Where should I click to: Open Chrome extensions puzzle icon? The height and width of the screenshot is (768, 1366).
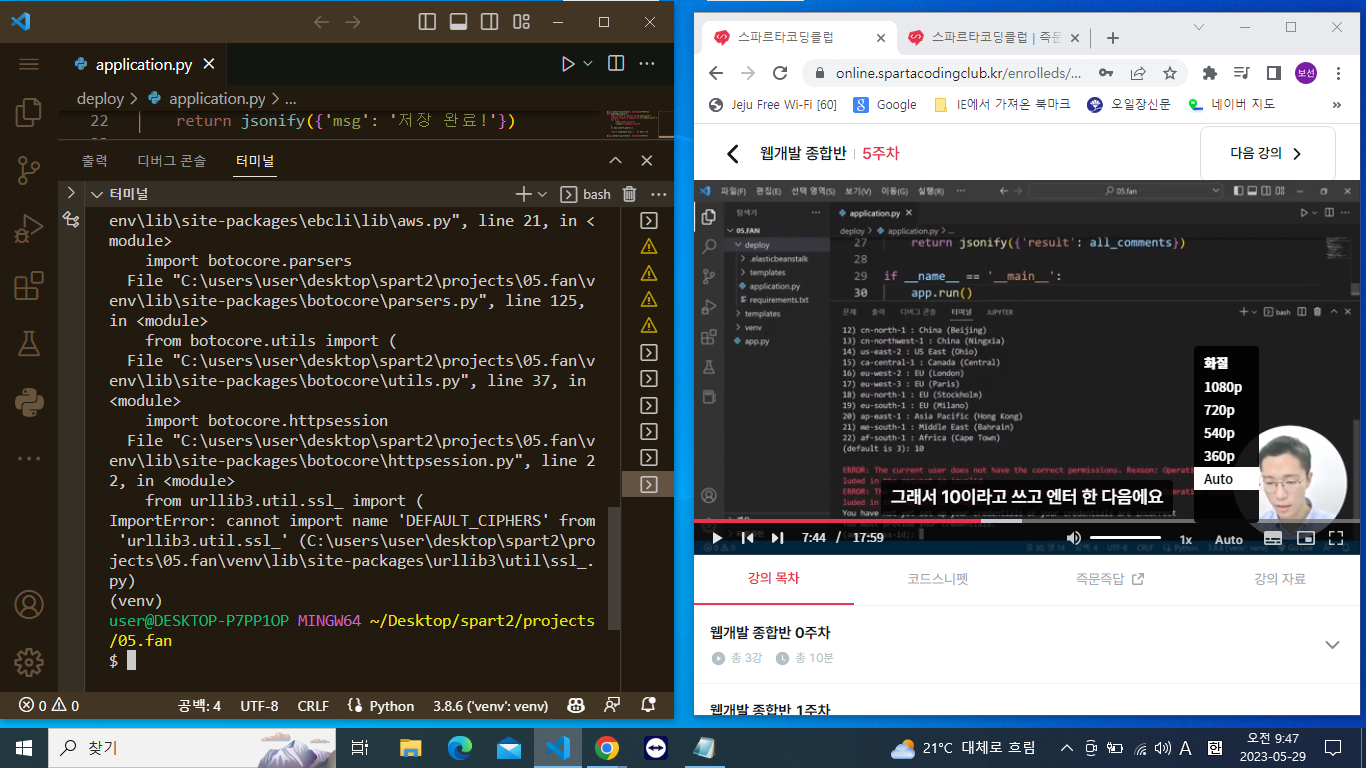[x=1210, y=73]
